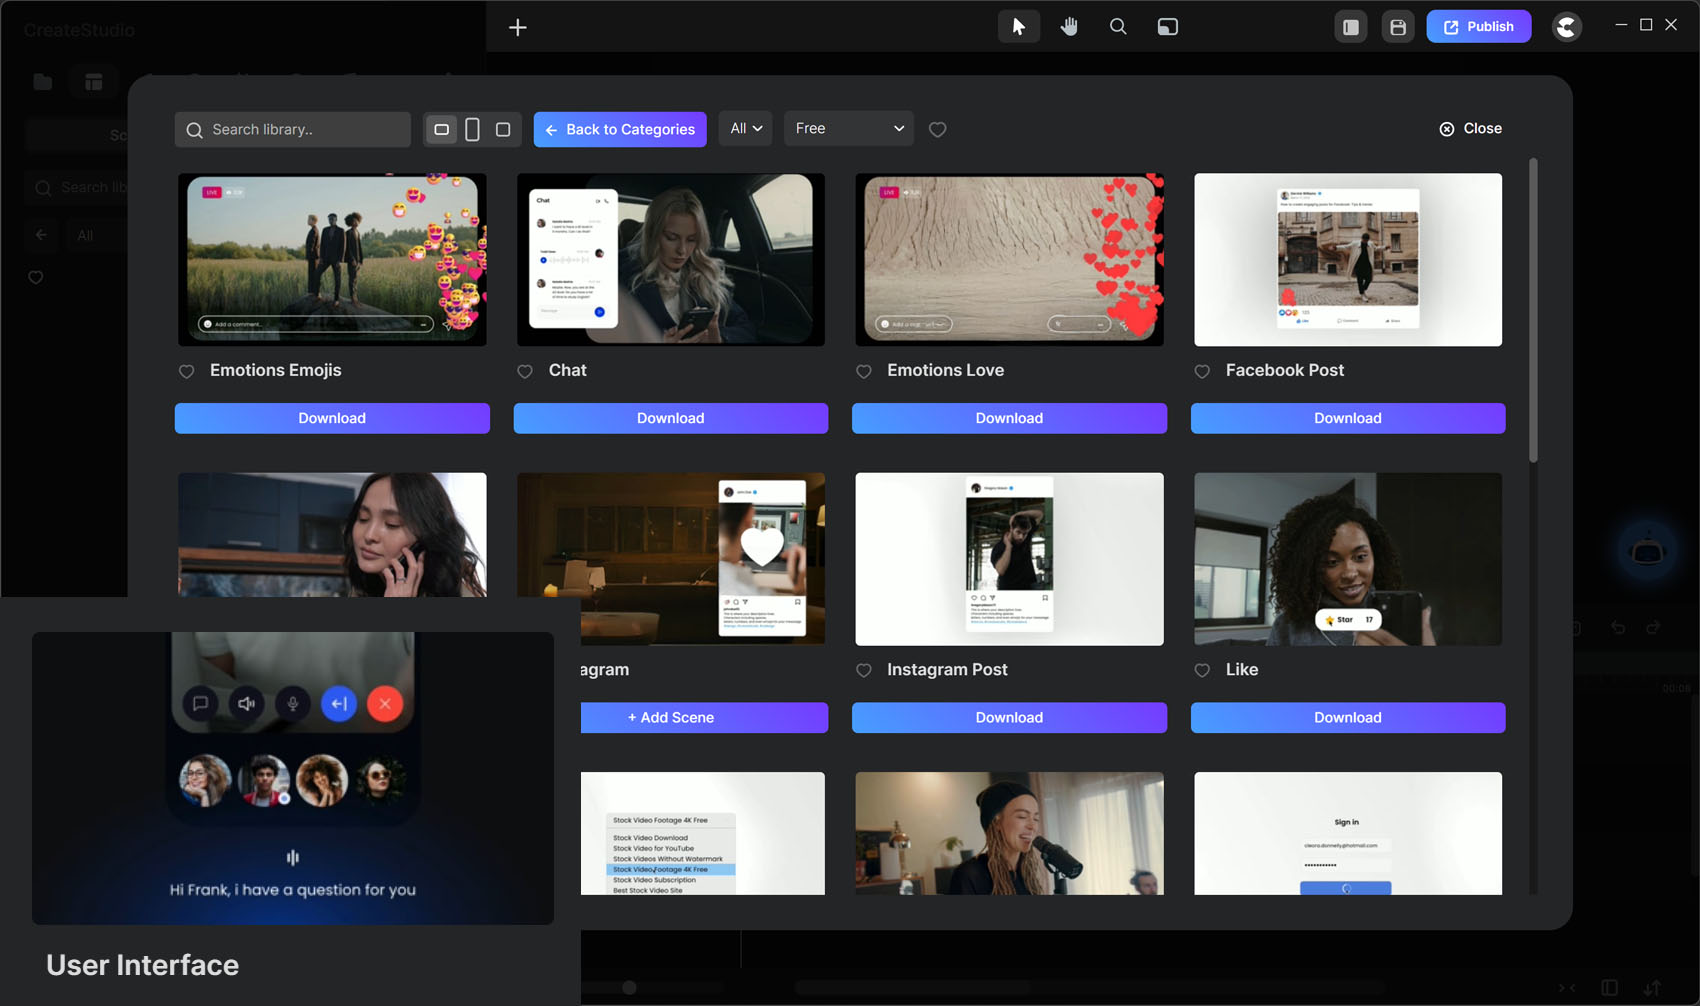Select the landscape orientation filter
This screenshot has height=1006, width=1700.
[441, 129]
